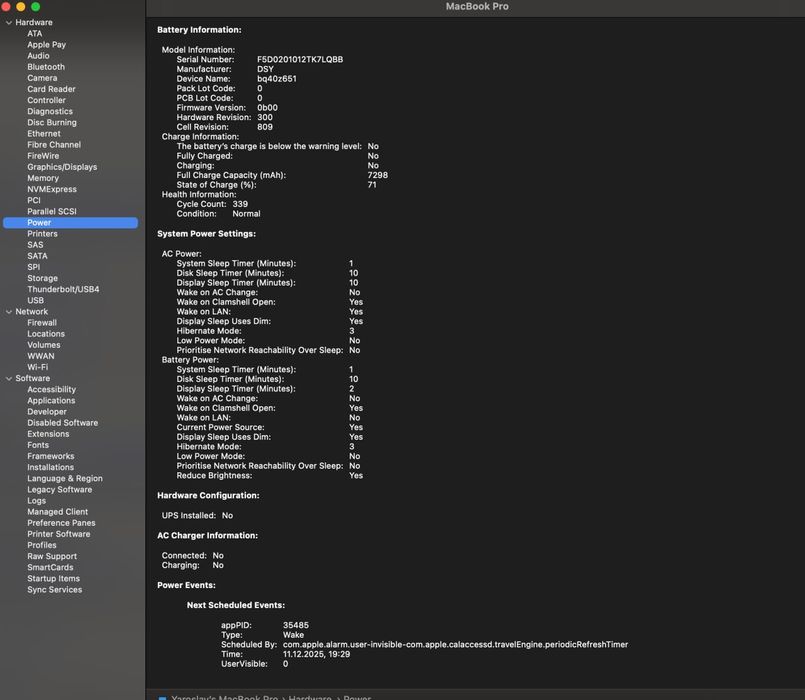Click the scheduled event time 11.12.2025, 19:29
Viewport: 805px width, 700px height.
(x=316, y=655)
